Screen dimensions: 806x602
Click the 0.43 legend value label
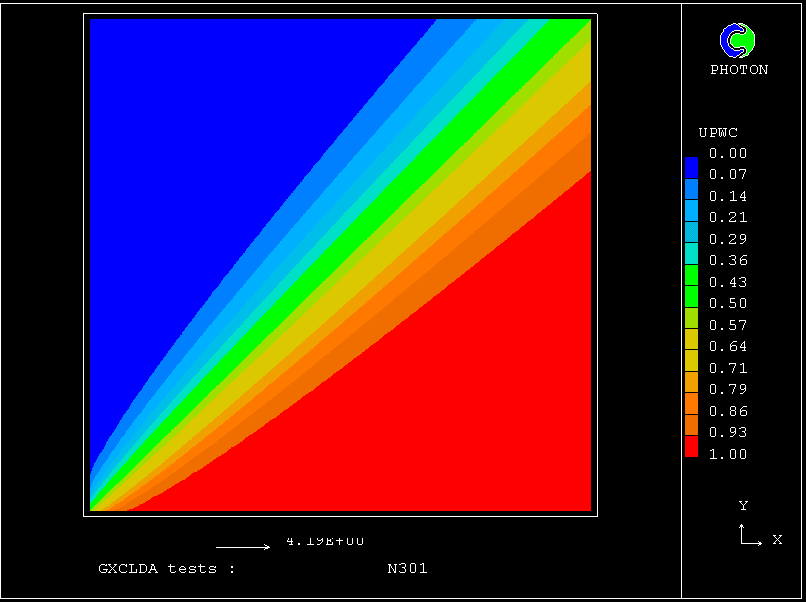click(x=727, y=283)
